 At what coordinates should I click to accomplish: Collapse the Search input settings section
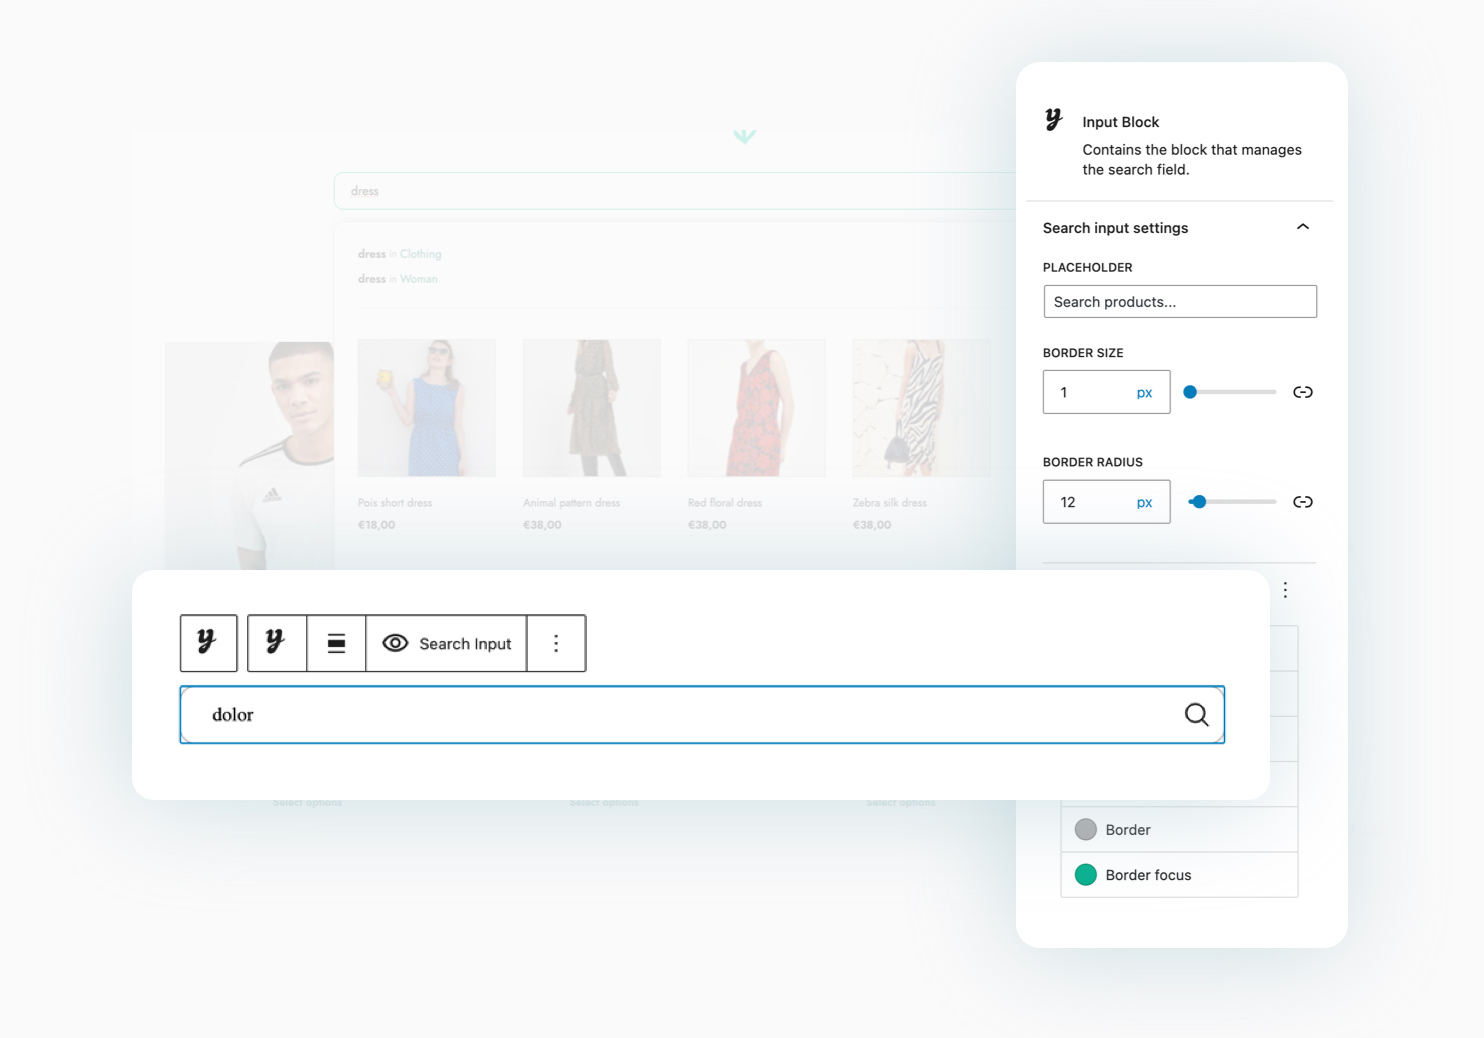click(x=1302, y=227)
